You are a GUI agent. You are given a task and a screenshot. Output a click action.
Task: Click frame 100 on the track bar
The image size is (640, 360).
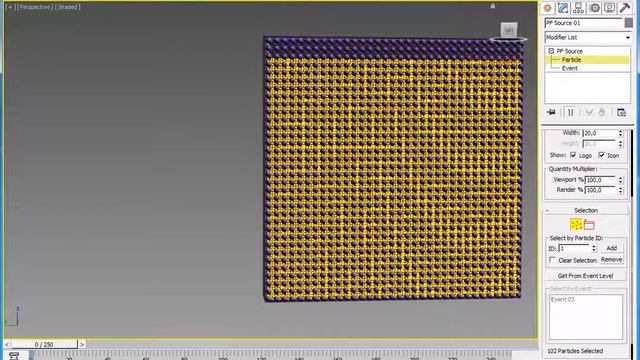[x=223, y=356]
